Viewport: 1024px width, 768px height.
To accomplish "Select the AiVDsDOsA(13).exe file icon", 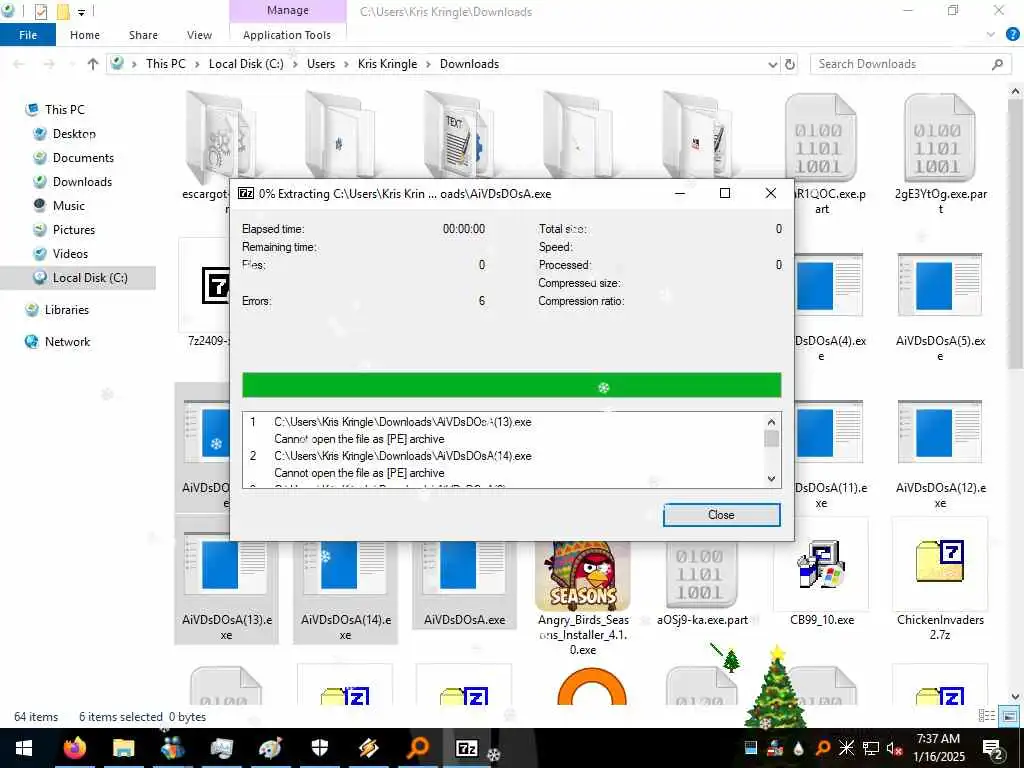I will [x=226, y=564].
